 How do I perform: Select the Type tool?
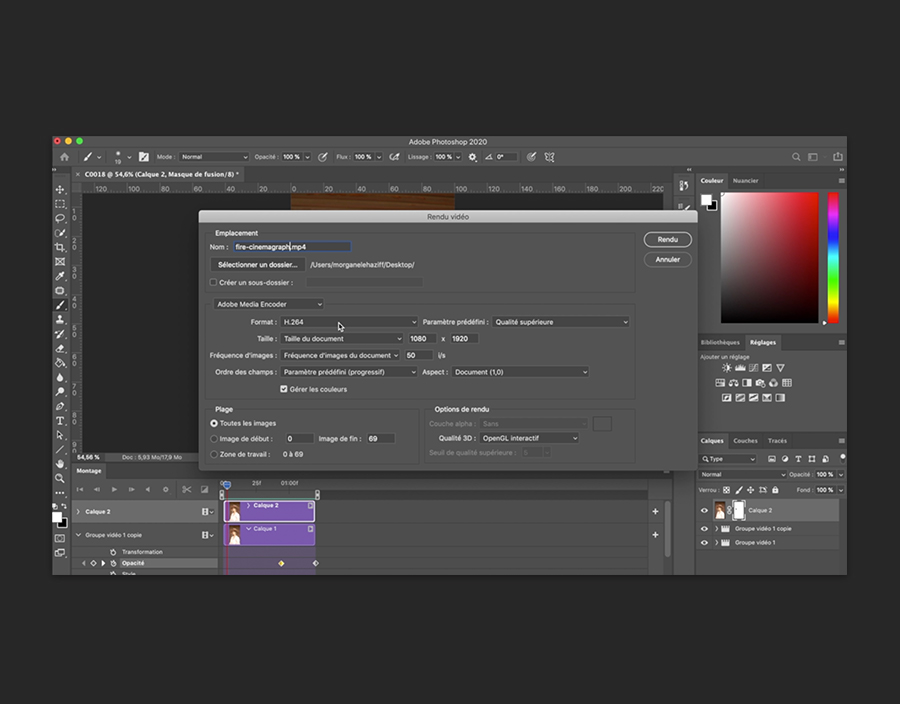60,421
